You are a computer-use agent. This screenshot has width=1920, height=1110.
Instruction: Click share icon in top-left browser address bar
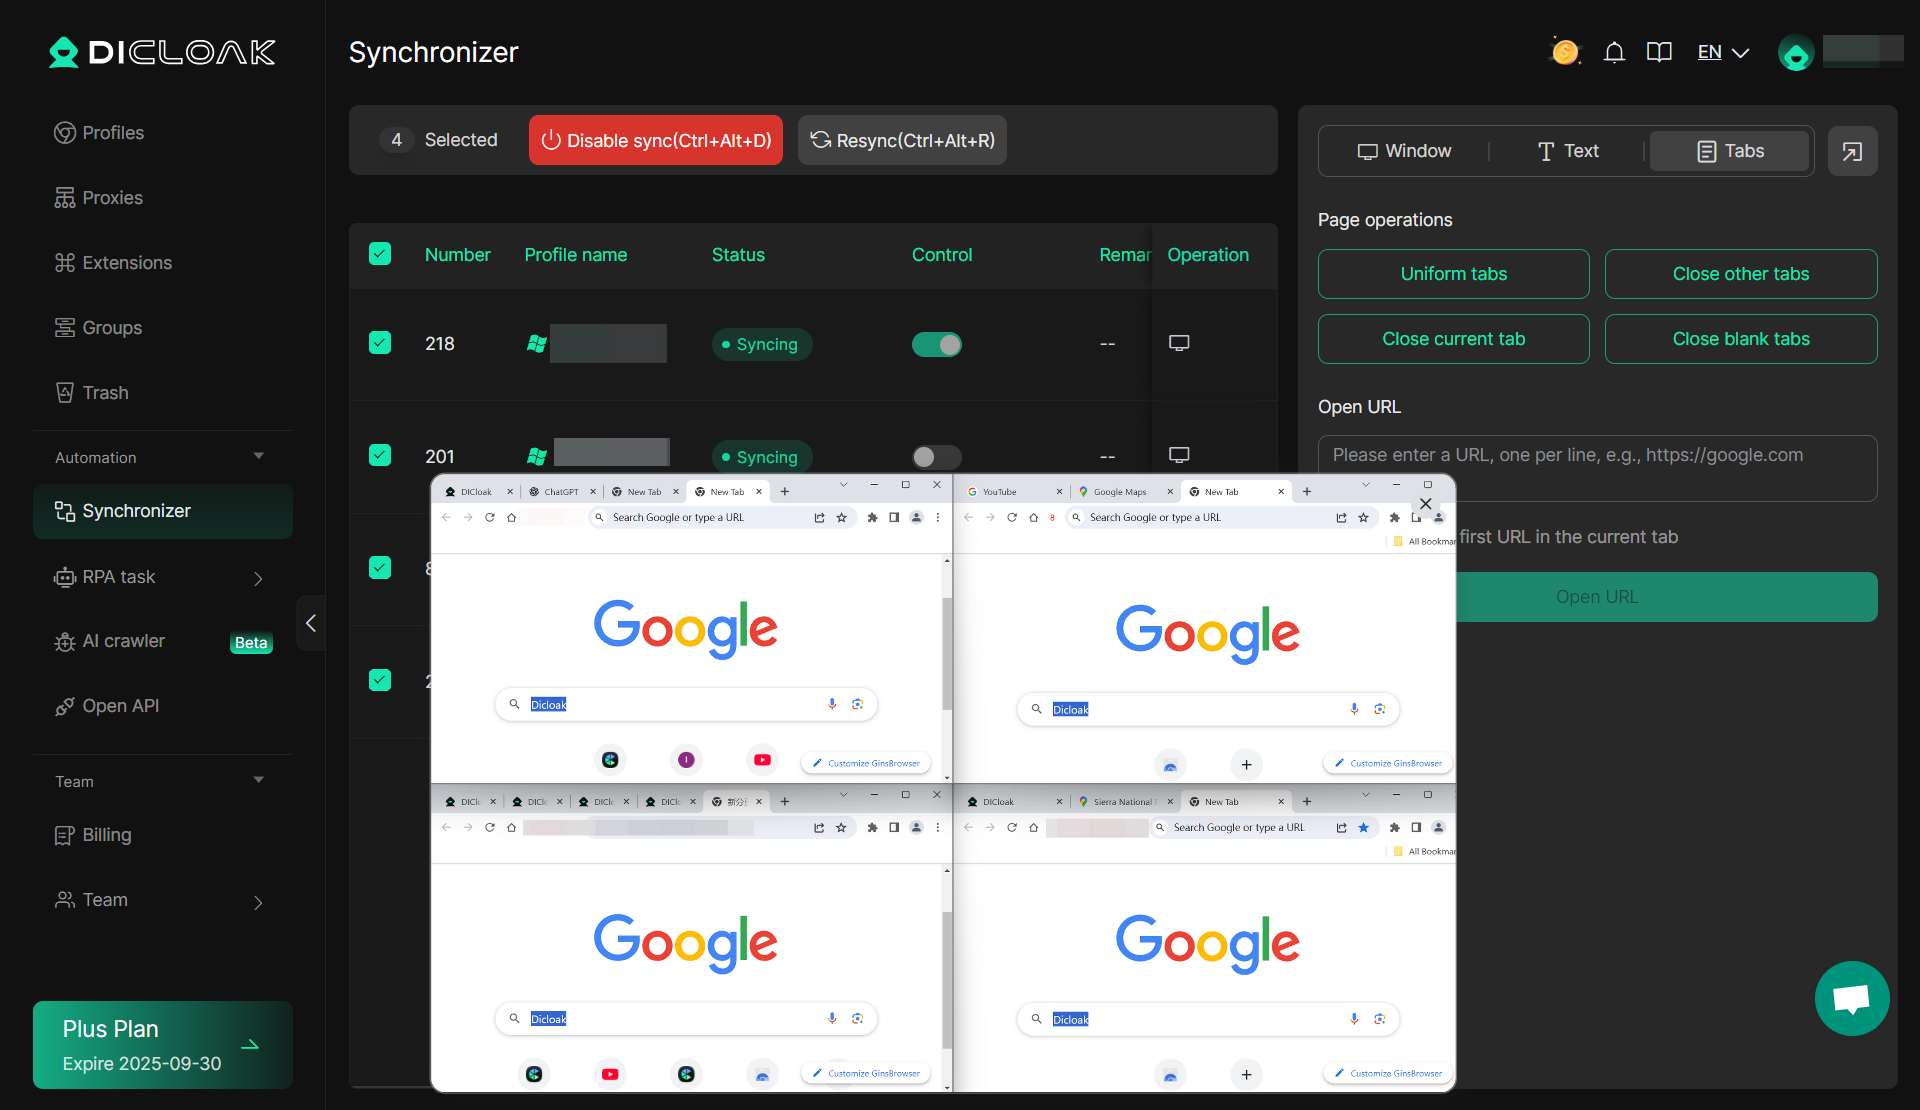[x=819, y=517]
